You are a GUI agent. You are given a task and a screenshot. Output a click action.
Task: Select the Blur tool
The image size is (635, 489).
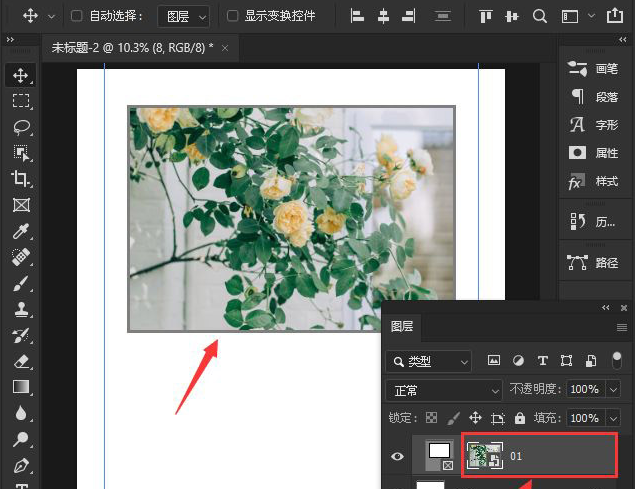pos(21,413)
